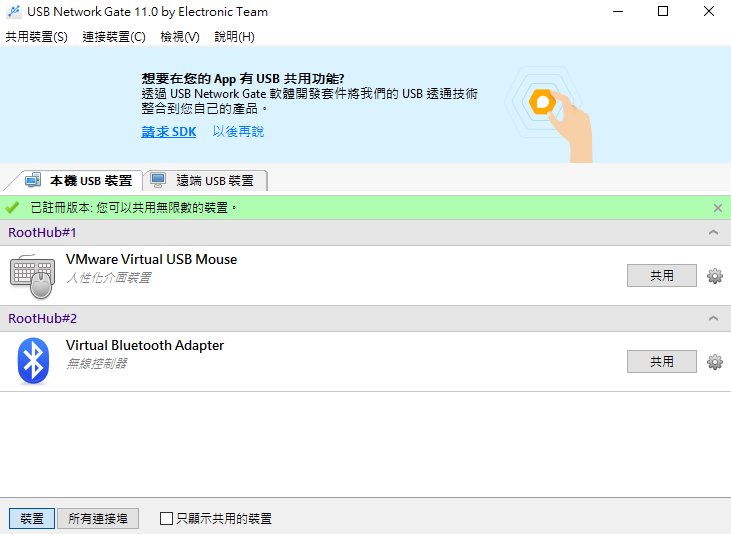
Task: Open the 說明(H) menu
Action: (234, 37)
